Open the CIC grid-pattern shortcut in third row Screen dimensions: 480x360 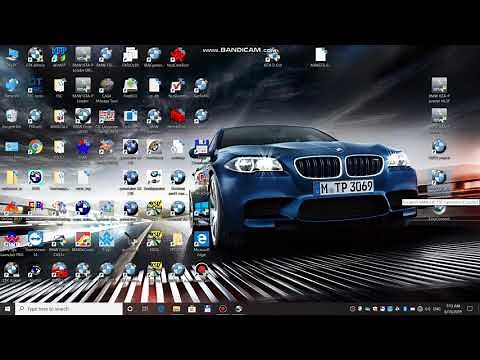[x=106, y=118]
